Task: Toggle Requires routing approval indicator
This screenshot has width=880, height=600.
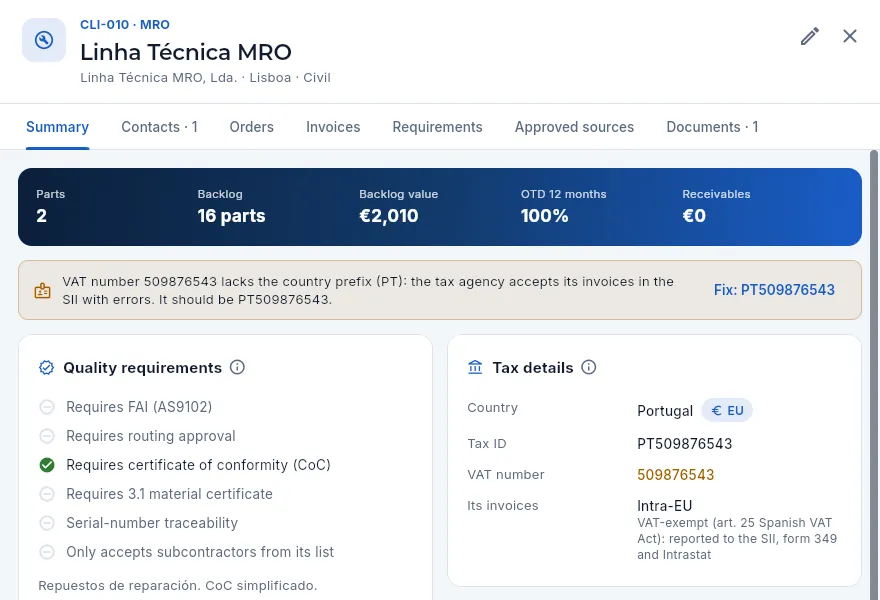Action: click(x=47, y=436)
